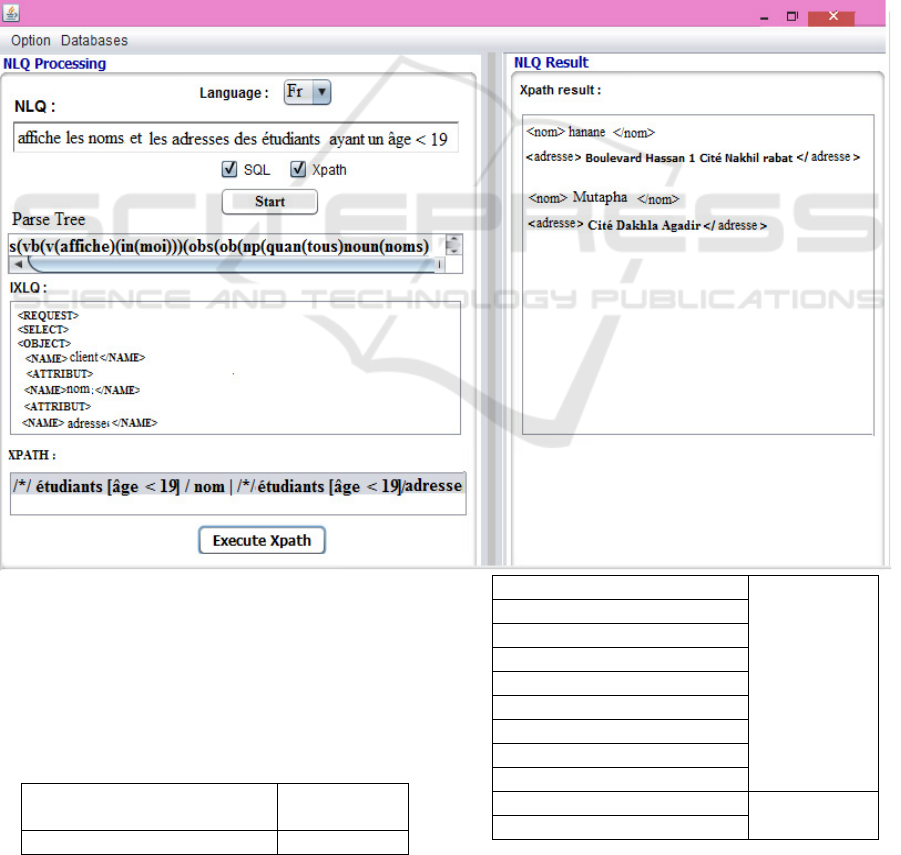Click the Parse Tree scrollbar right arrow
The image size is (901, 855).
(x=439, y=264)
